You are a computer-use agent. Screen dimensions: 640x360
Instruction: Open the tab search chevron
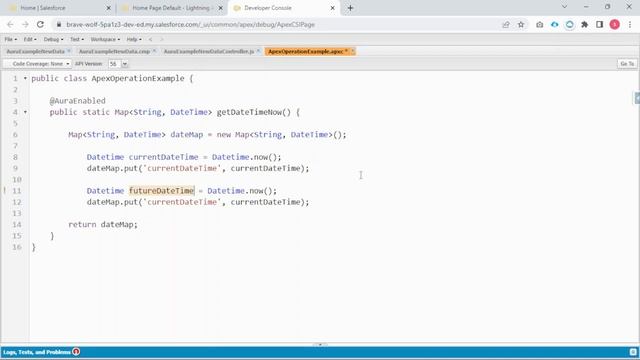point(564,7)
